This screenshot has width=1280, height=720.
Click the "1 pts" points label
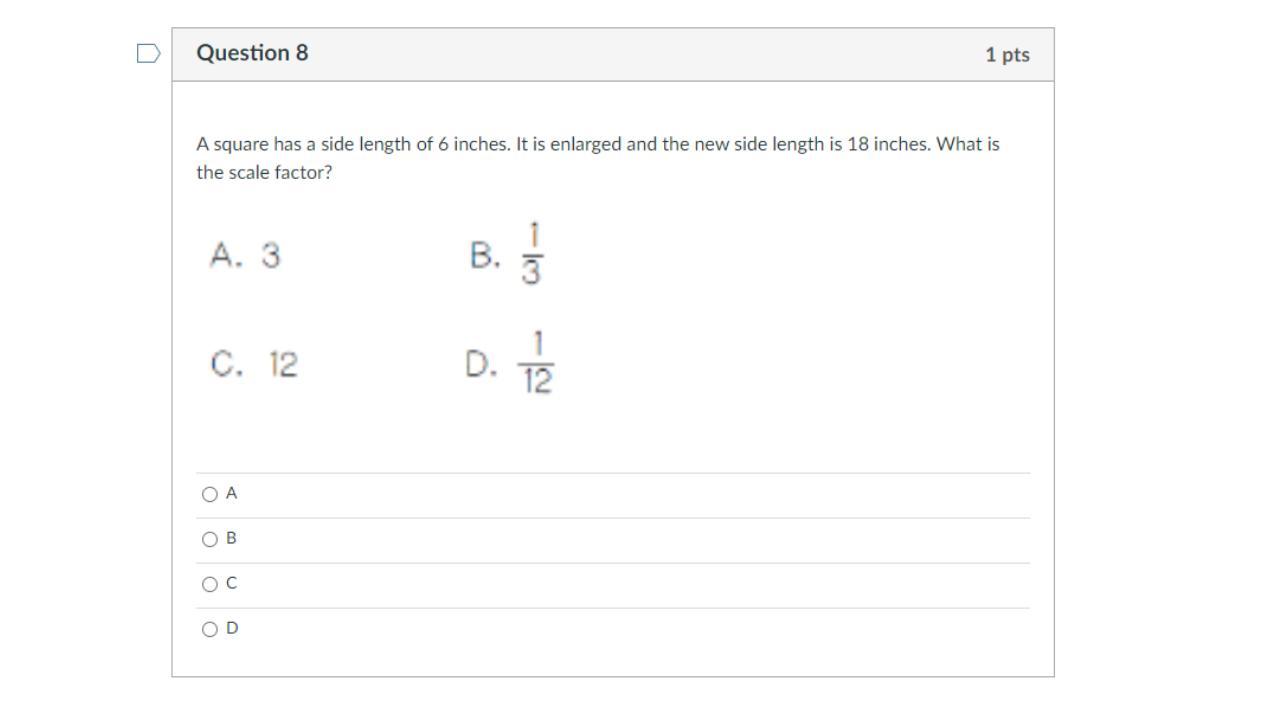(1006, 55)
